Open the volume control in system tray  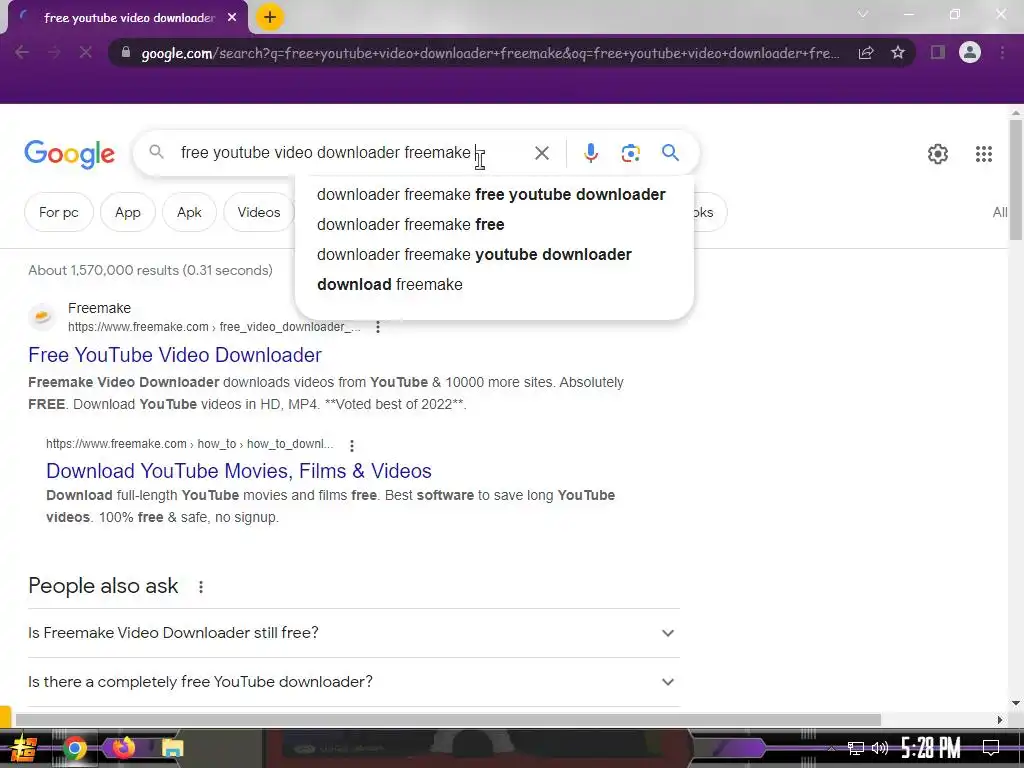880,748
